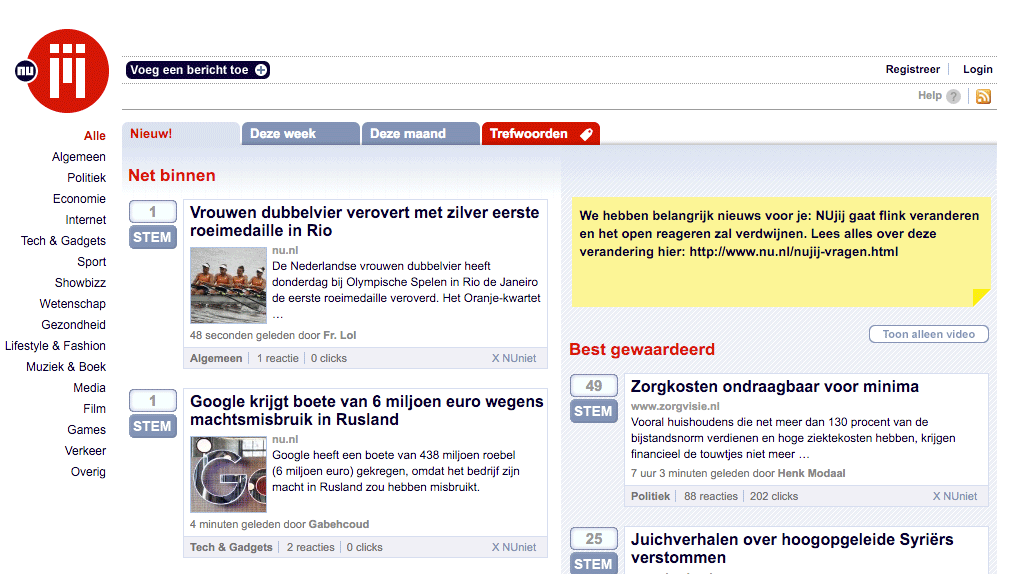
Task: Choose the Wetenschap category in sidebar
Action: click(x=72, y=304)
